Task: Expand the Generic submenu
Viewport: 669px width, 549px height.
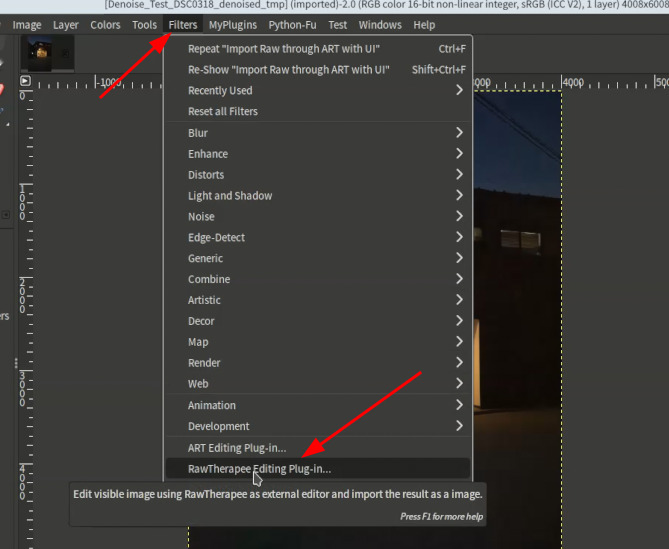Action: point(318,259)
